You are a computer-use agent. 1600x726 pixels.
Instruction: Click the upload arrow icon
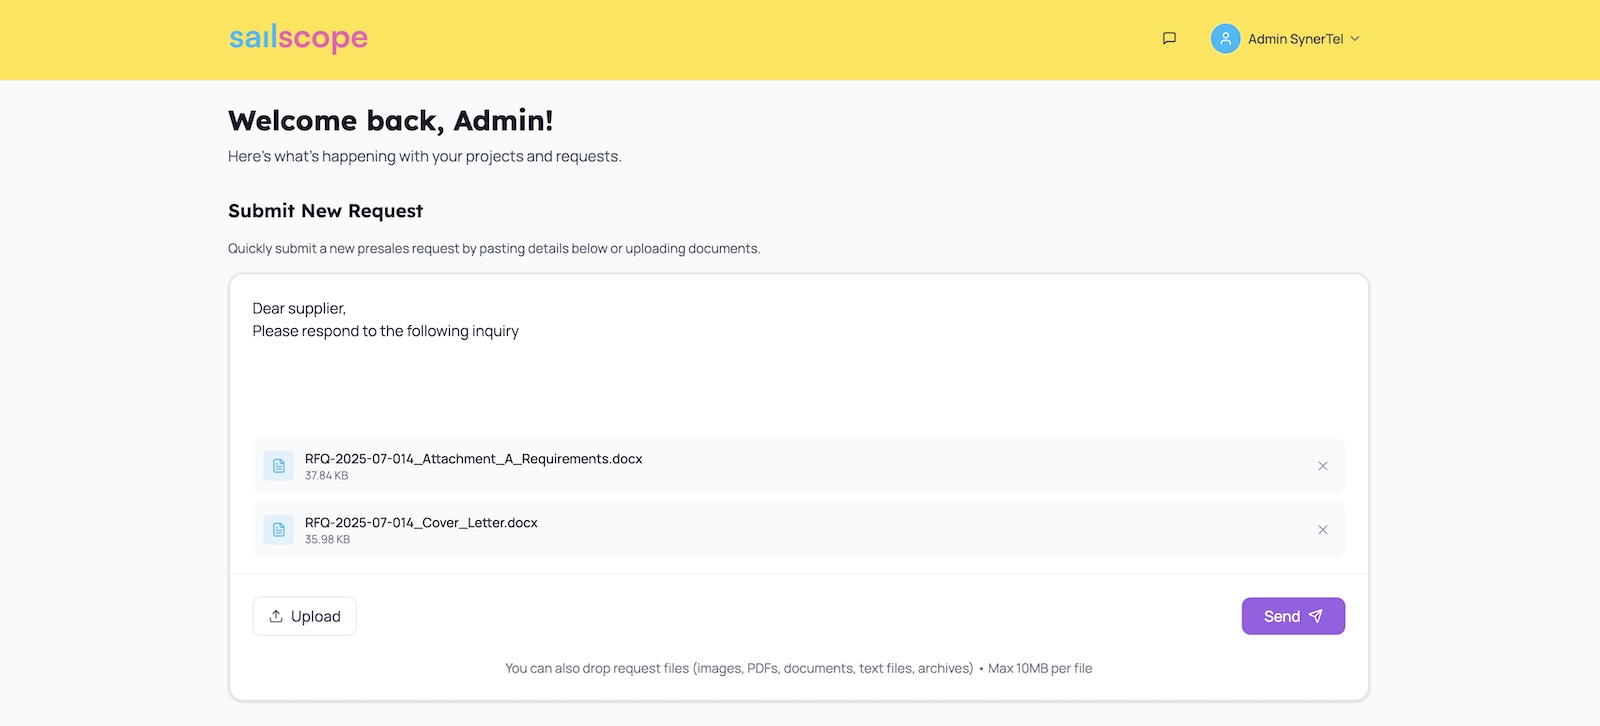click(x=276, y=616)
